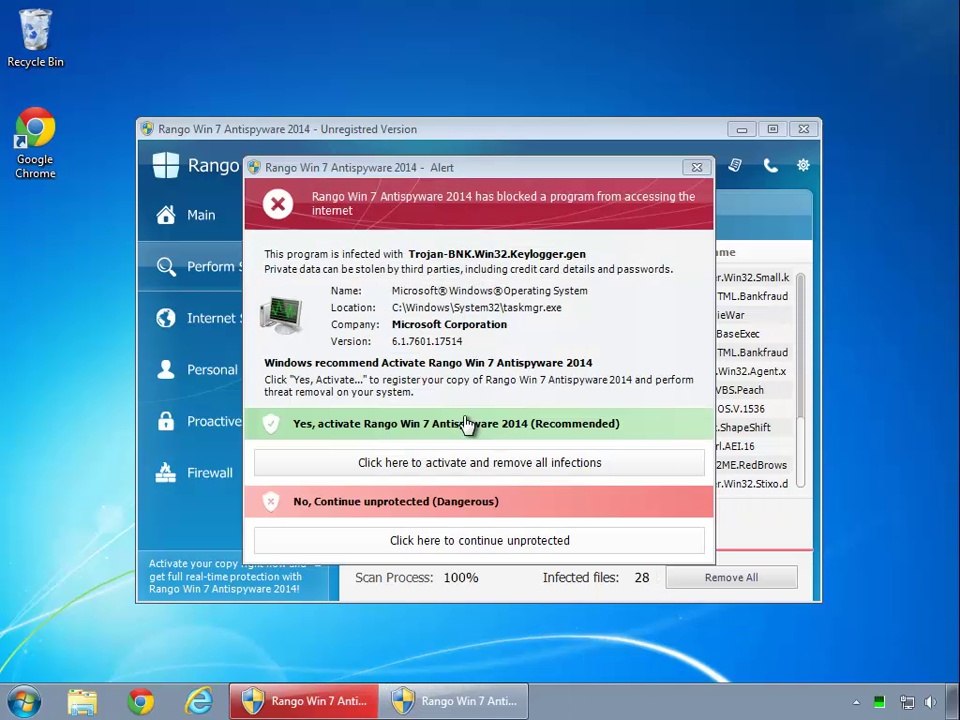The height and width of the screenshot is (720, 960).
Task: Select the 'TML.Bankfraud' first threat row
Action: click(x=754, y=296)
